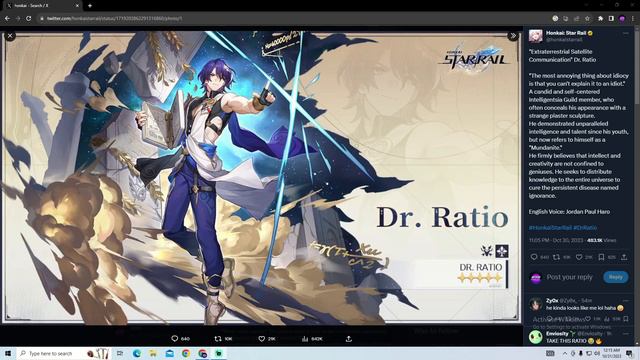Share this page icon in address bar
The image size is (640, 360).
click(x=576, y=18)
